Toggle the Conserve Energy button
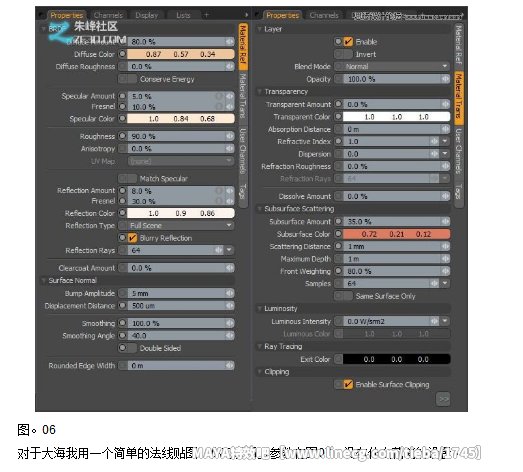Viewport: 523px width, 472px height. (x=128, y=79)
